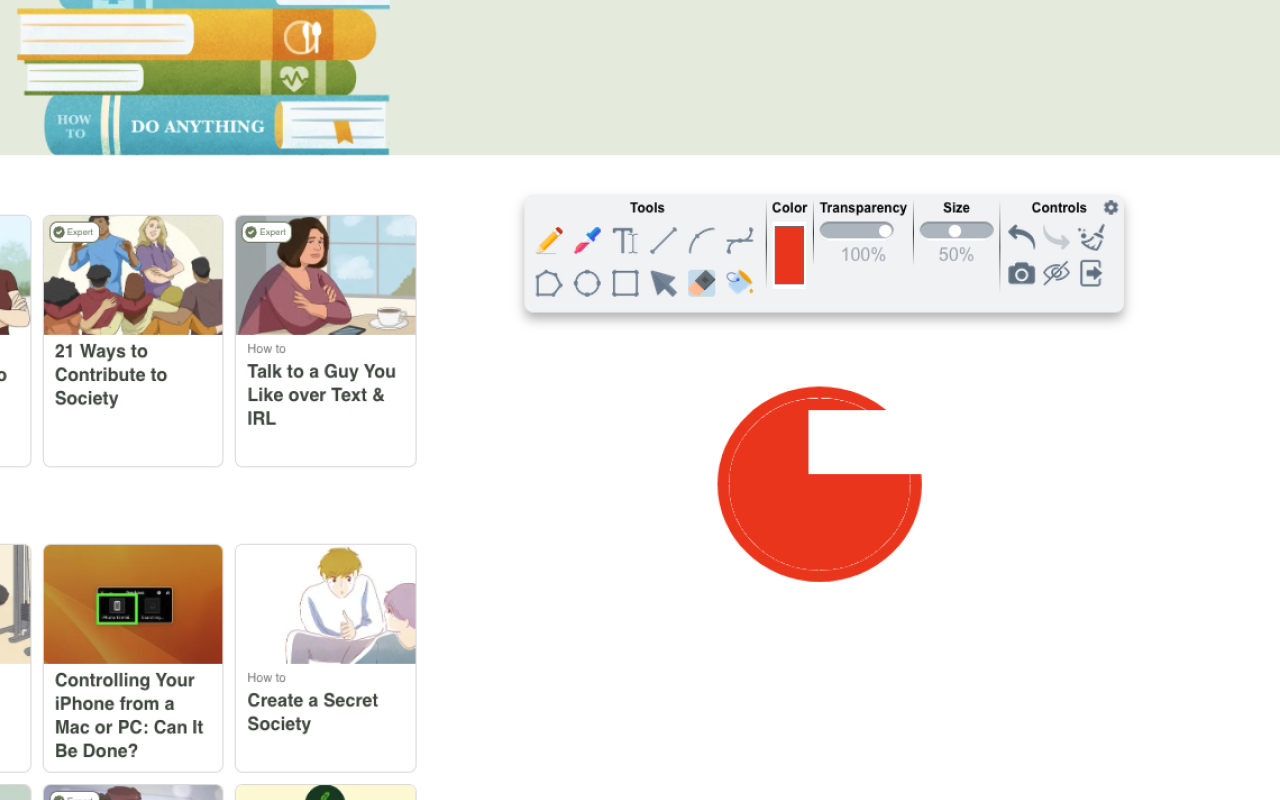1280x800 pixels.
Task: Select the paint bucket Fill tool
Action: coord(740,283)
